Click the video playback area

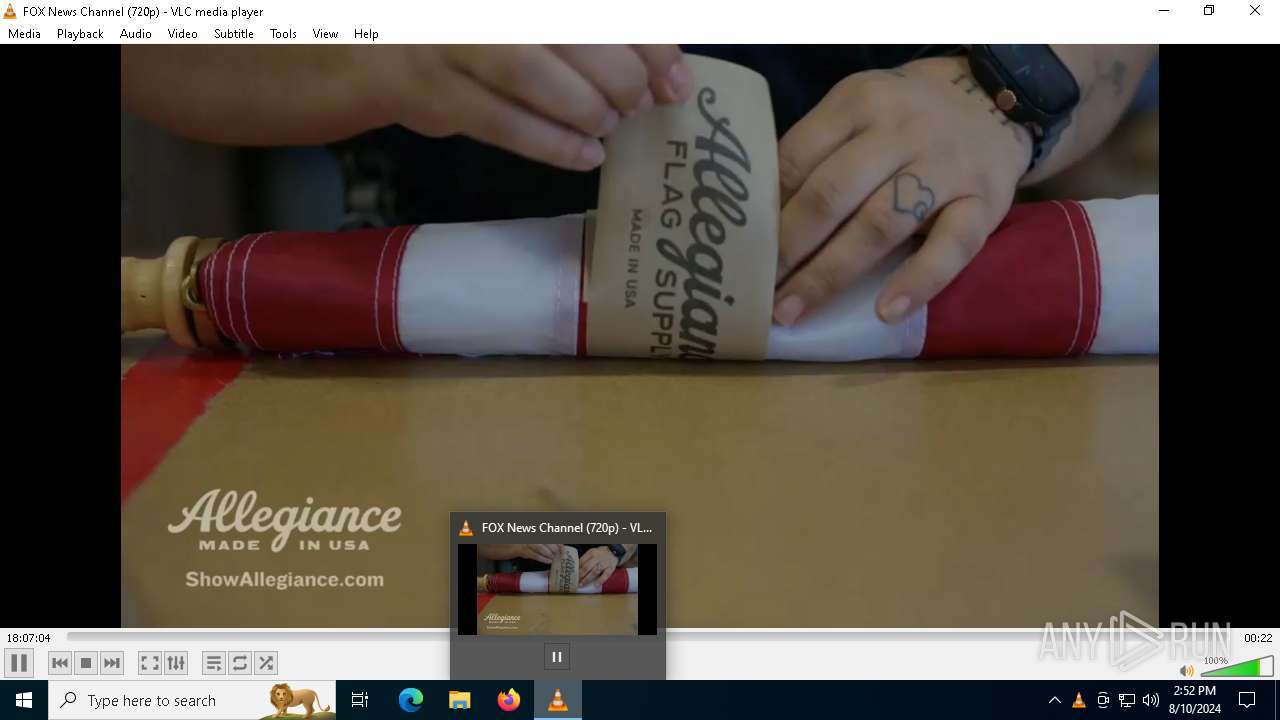click(x=640, y=336)
